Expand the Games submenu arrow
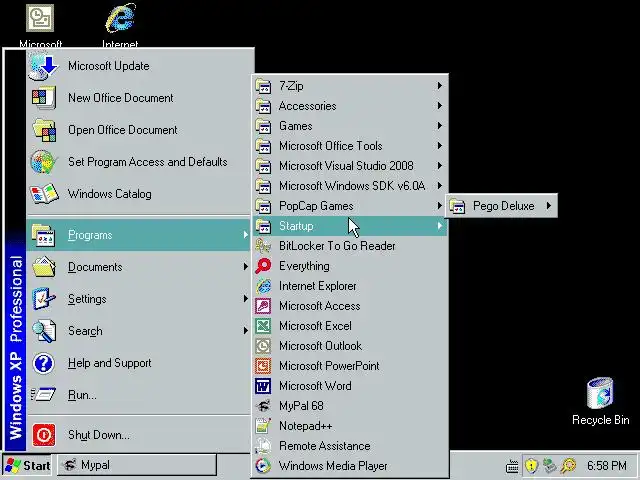The height and width of the screenshot is (480, 640). (x=440, y=126)
